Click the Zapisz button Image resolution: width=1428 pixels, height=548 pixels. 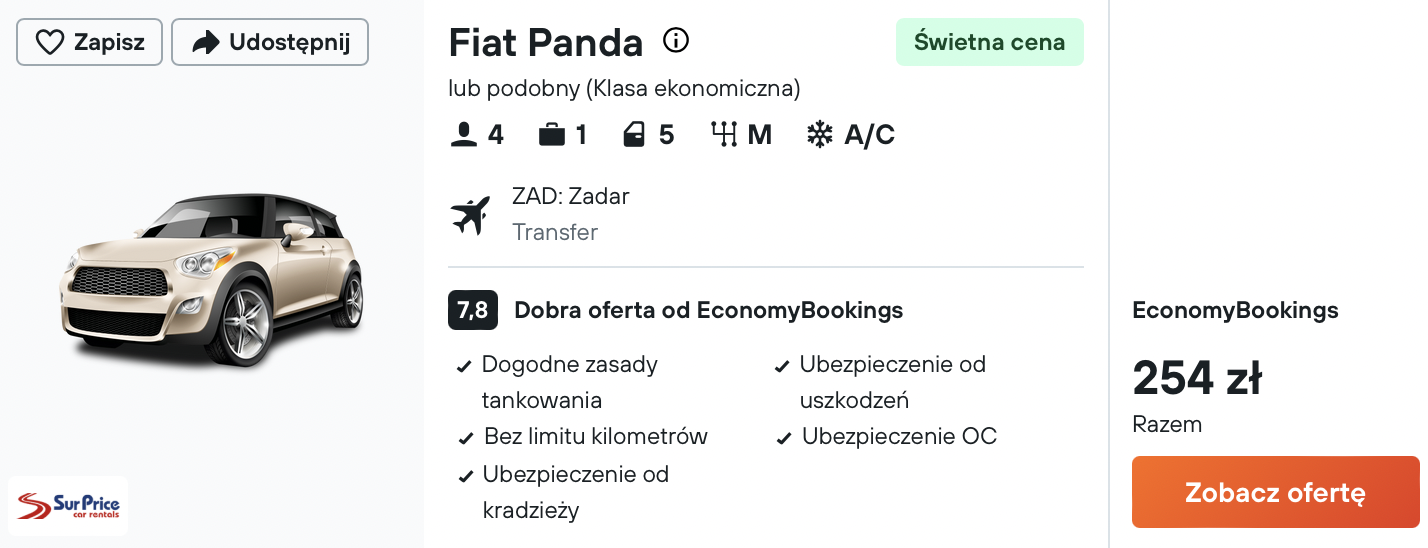(89, 42)
